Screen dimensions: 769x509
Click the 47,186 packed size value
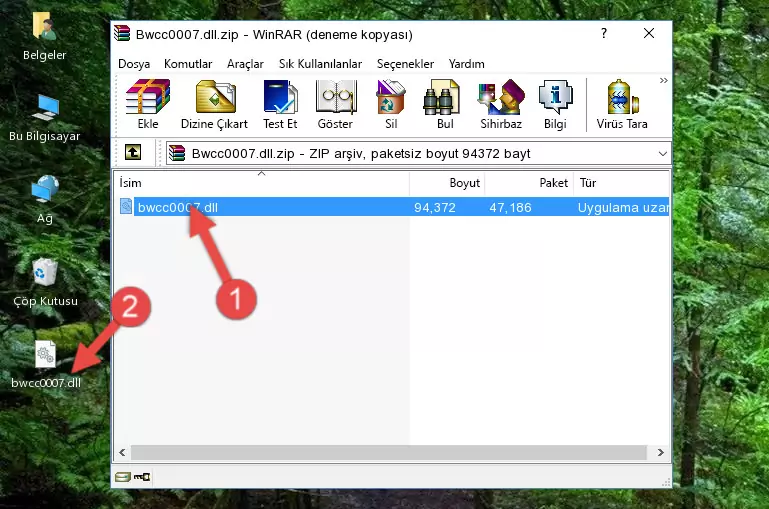[x=510, y=207]
